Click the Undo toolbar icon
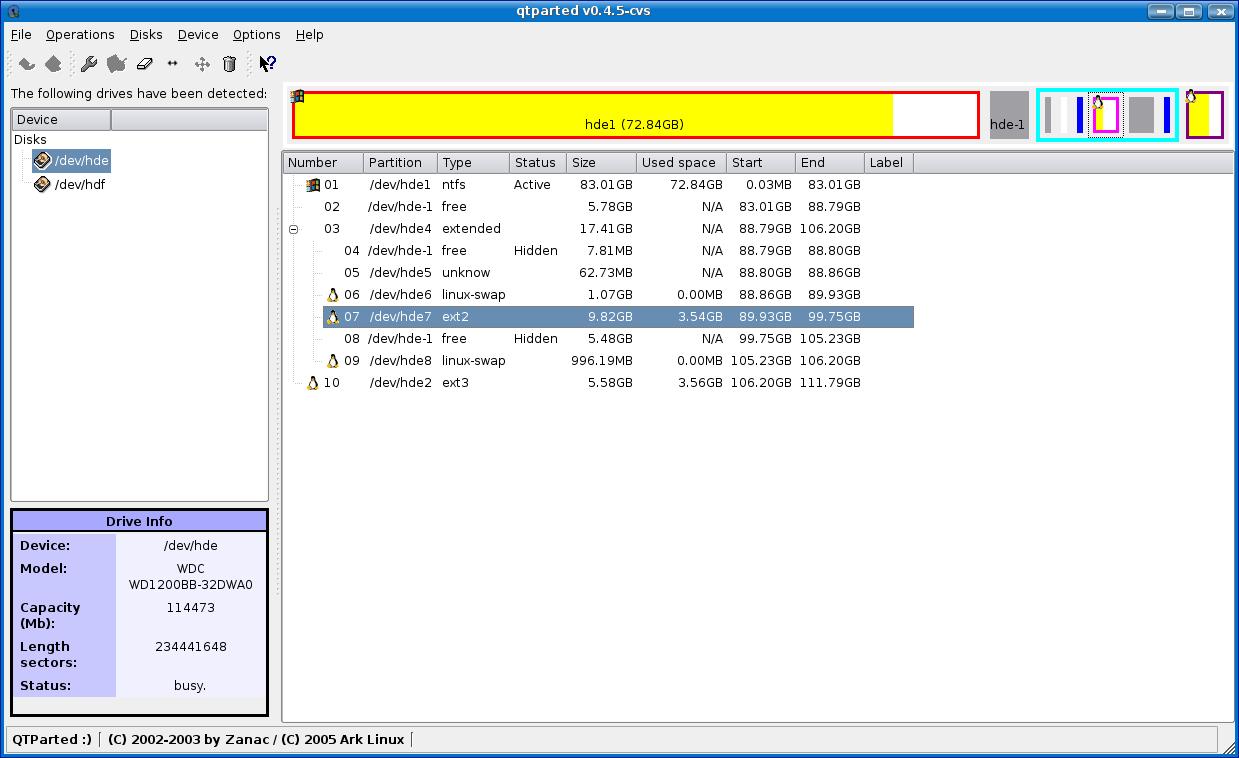This screenshot has height=758, width=1239. coord(27,64)
